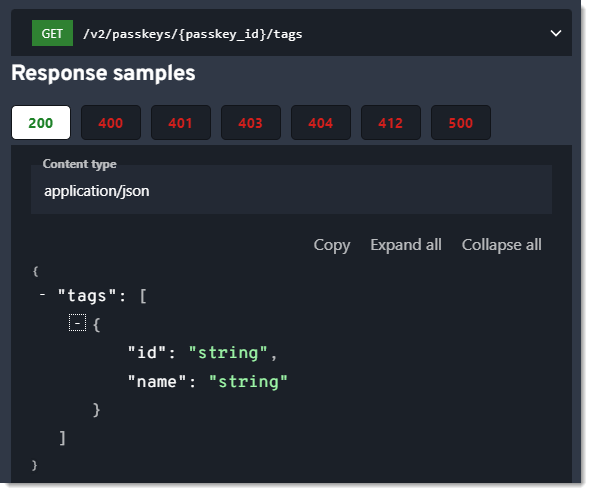Screen dimensions: 591x493
Task: Open the application/json content type dropdown
Action: 291,190
